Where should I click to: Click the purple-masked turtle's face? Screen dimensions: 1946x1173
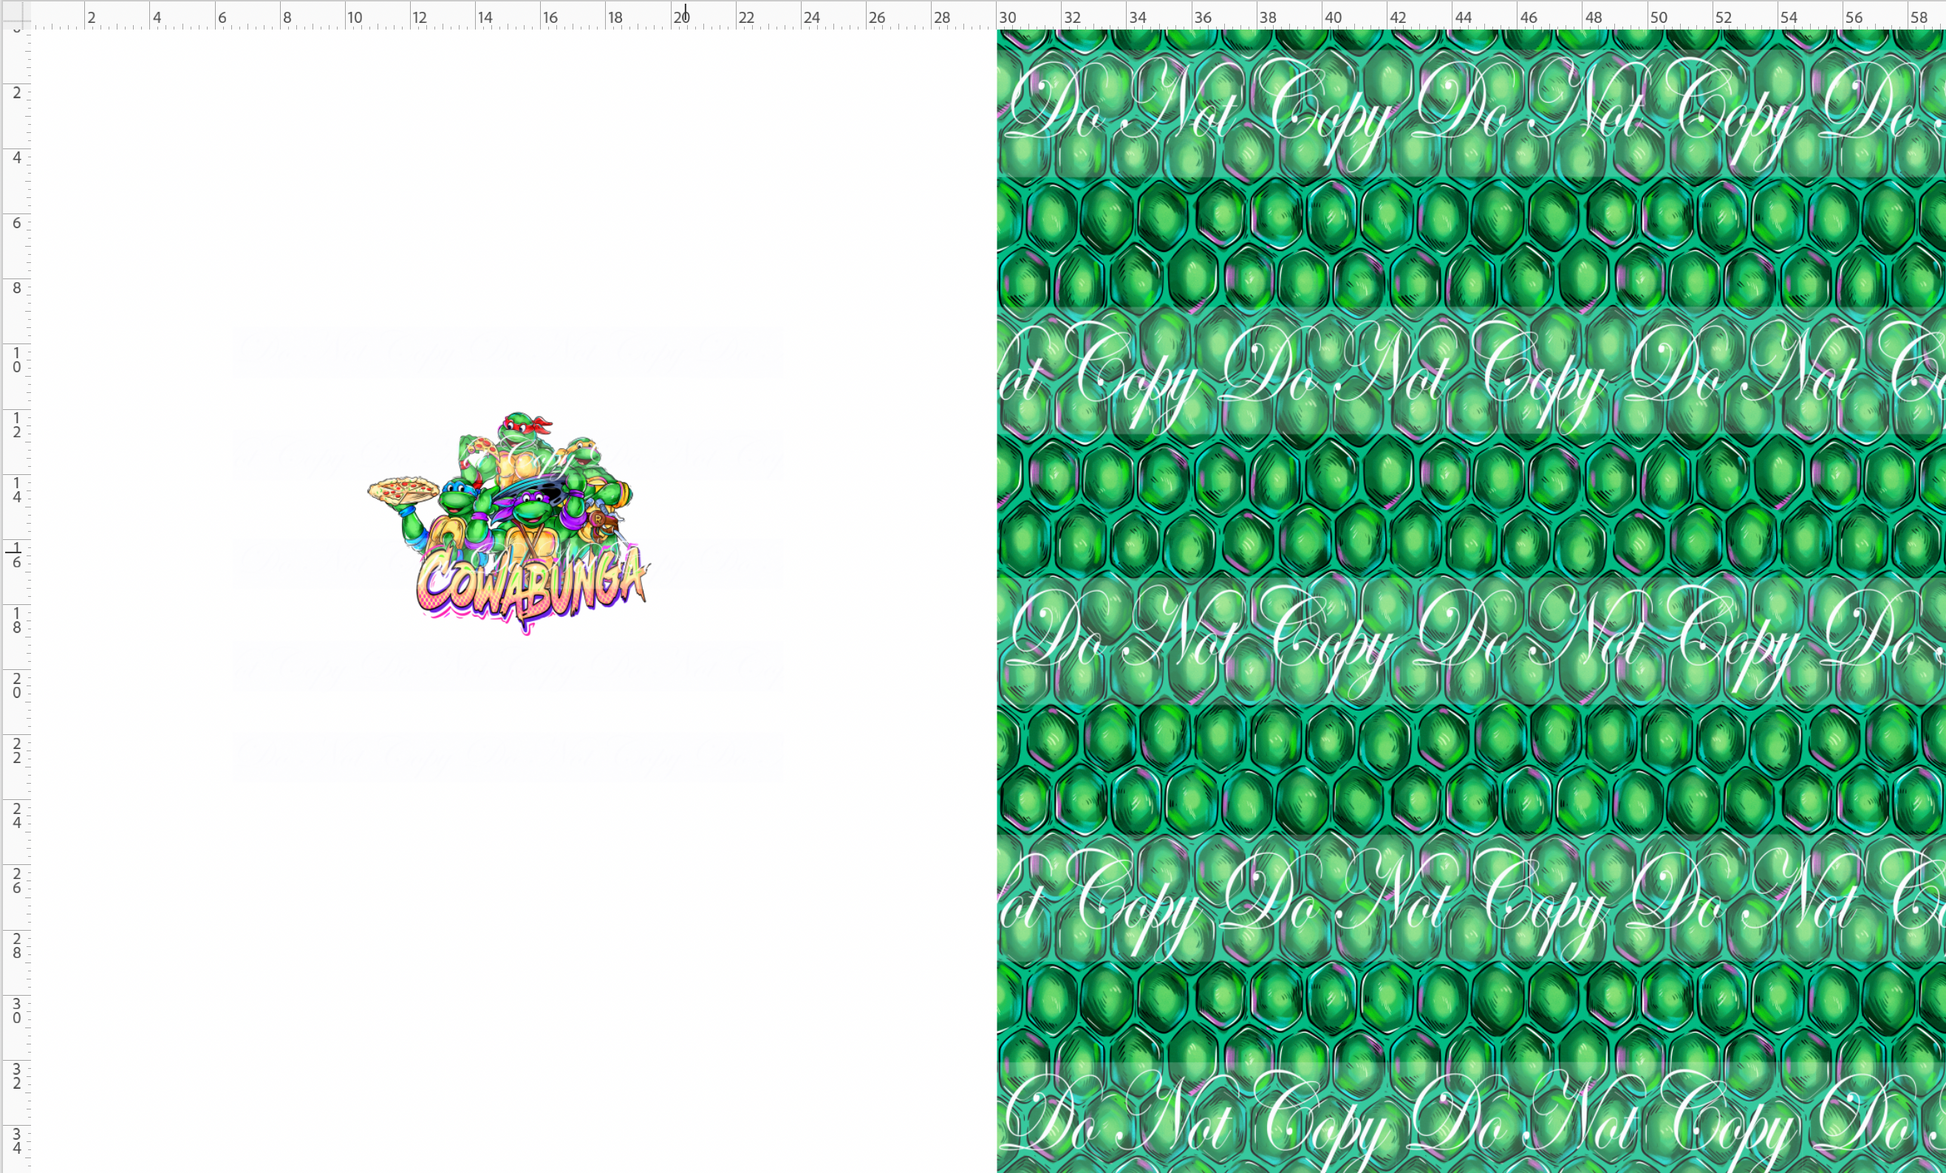[534, 510]
